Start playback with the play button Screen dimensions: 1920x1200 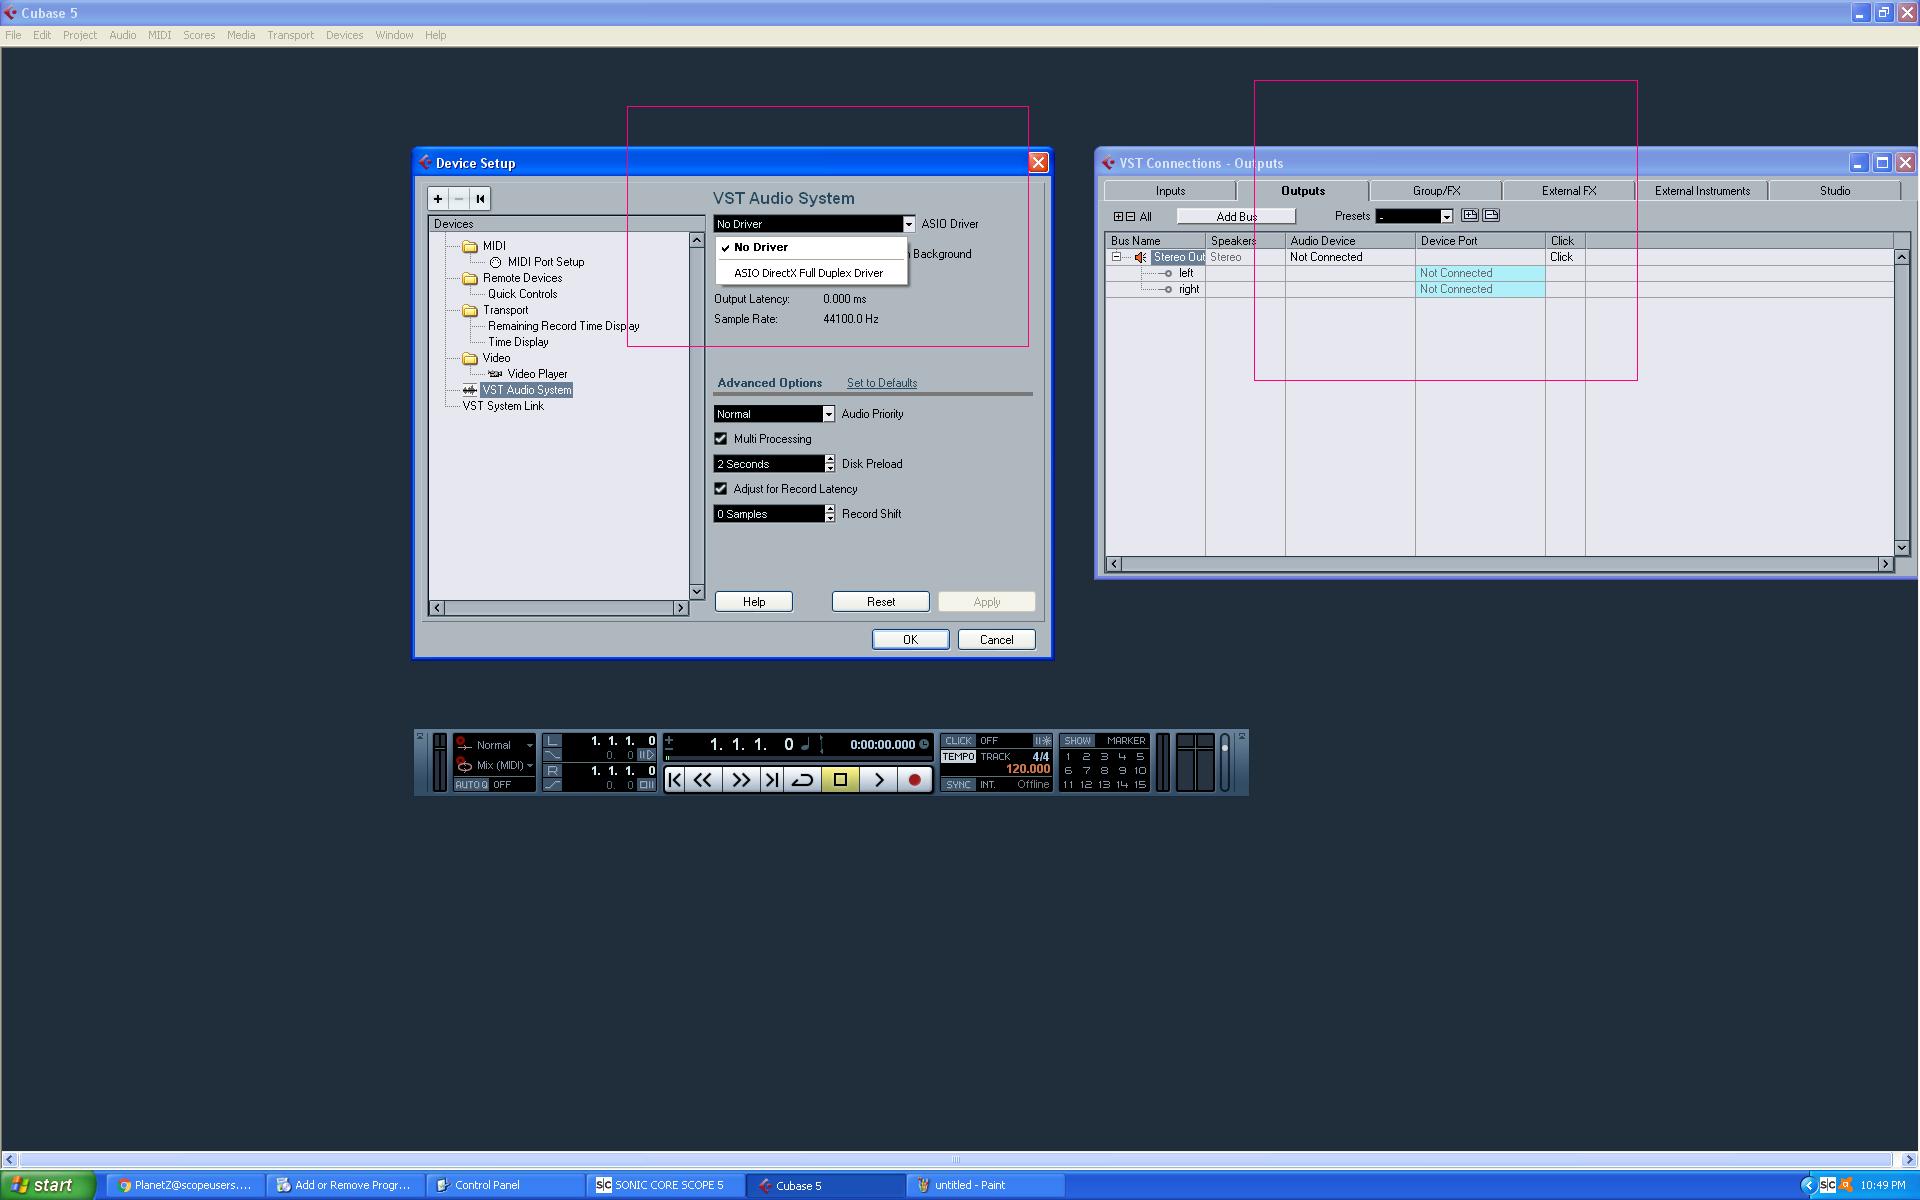[x=879, y=780]
